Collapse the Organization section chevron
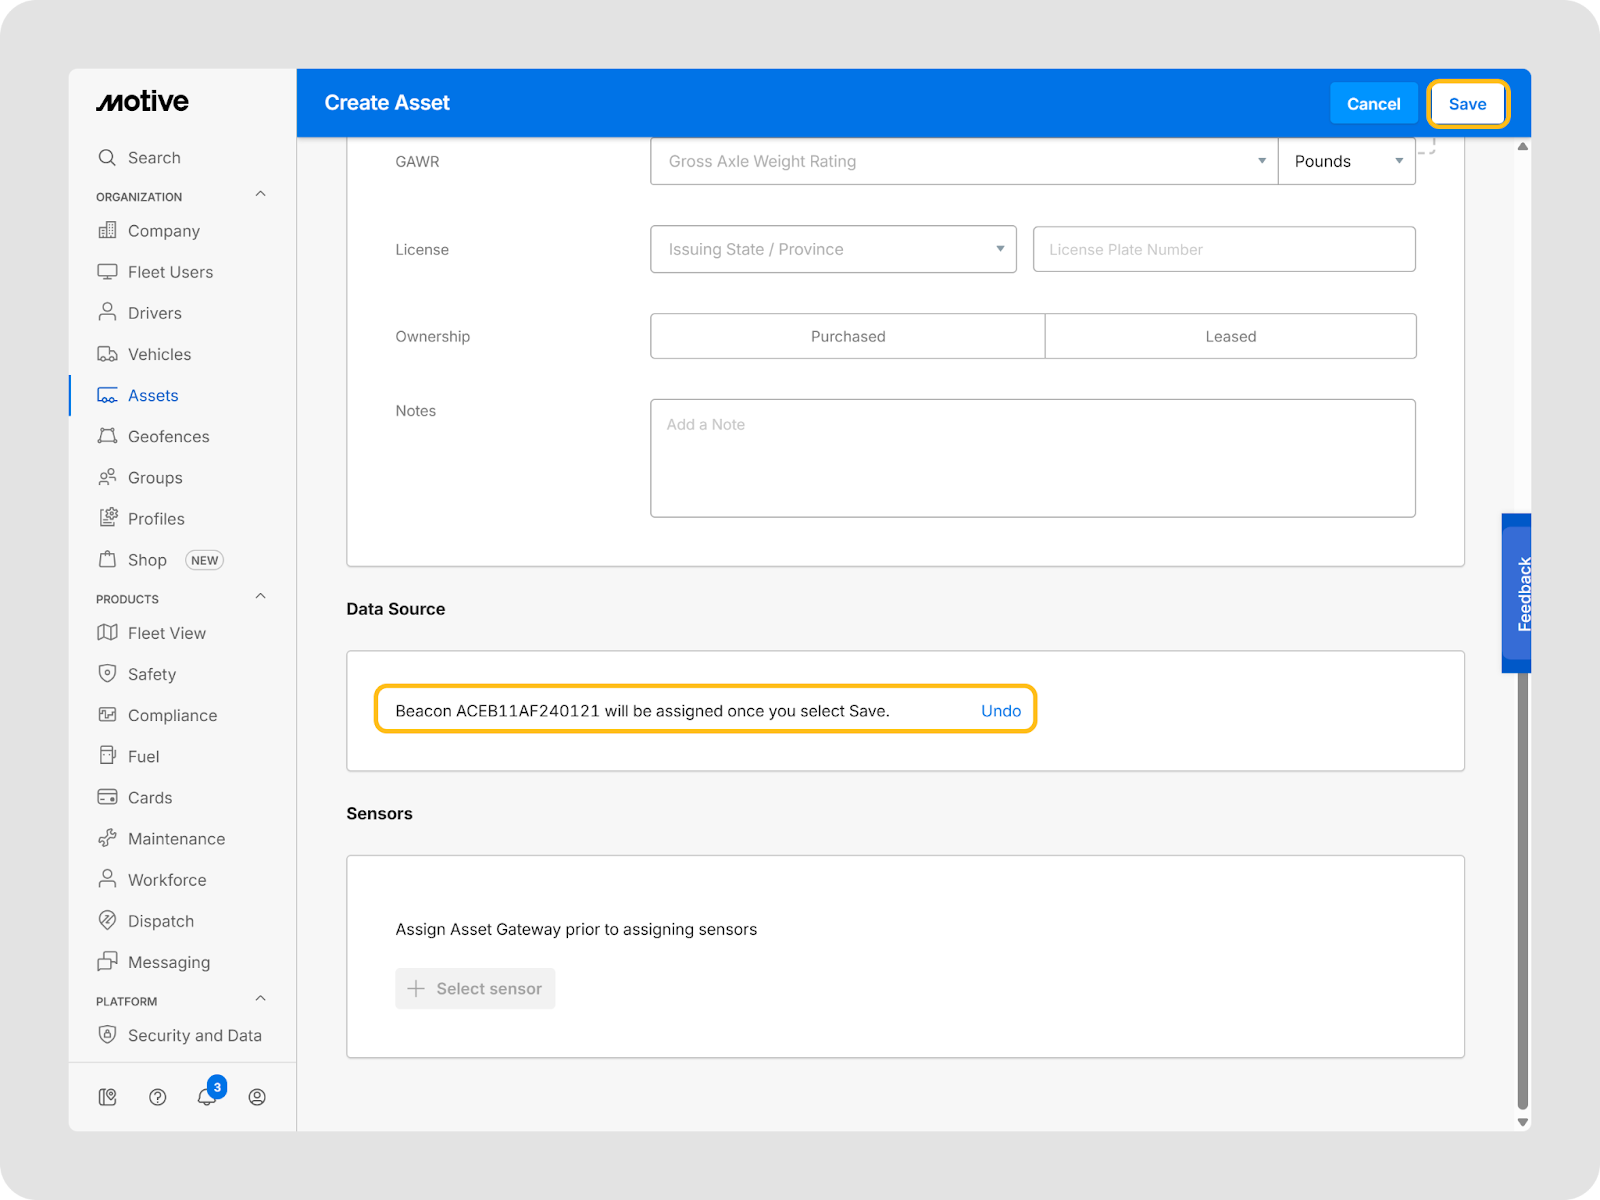 tap(260, 194)
